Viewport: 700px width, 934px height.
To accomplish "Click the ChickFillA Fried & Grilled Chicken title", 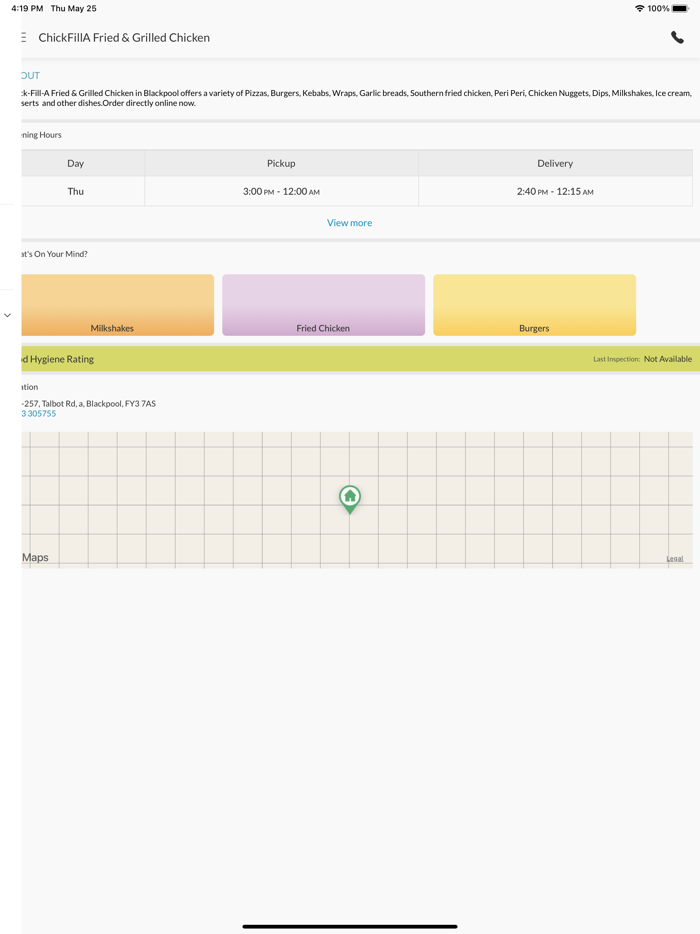I will [124, 38].
